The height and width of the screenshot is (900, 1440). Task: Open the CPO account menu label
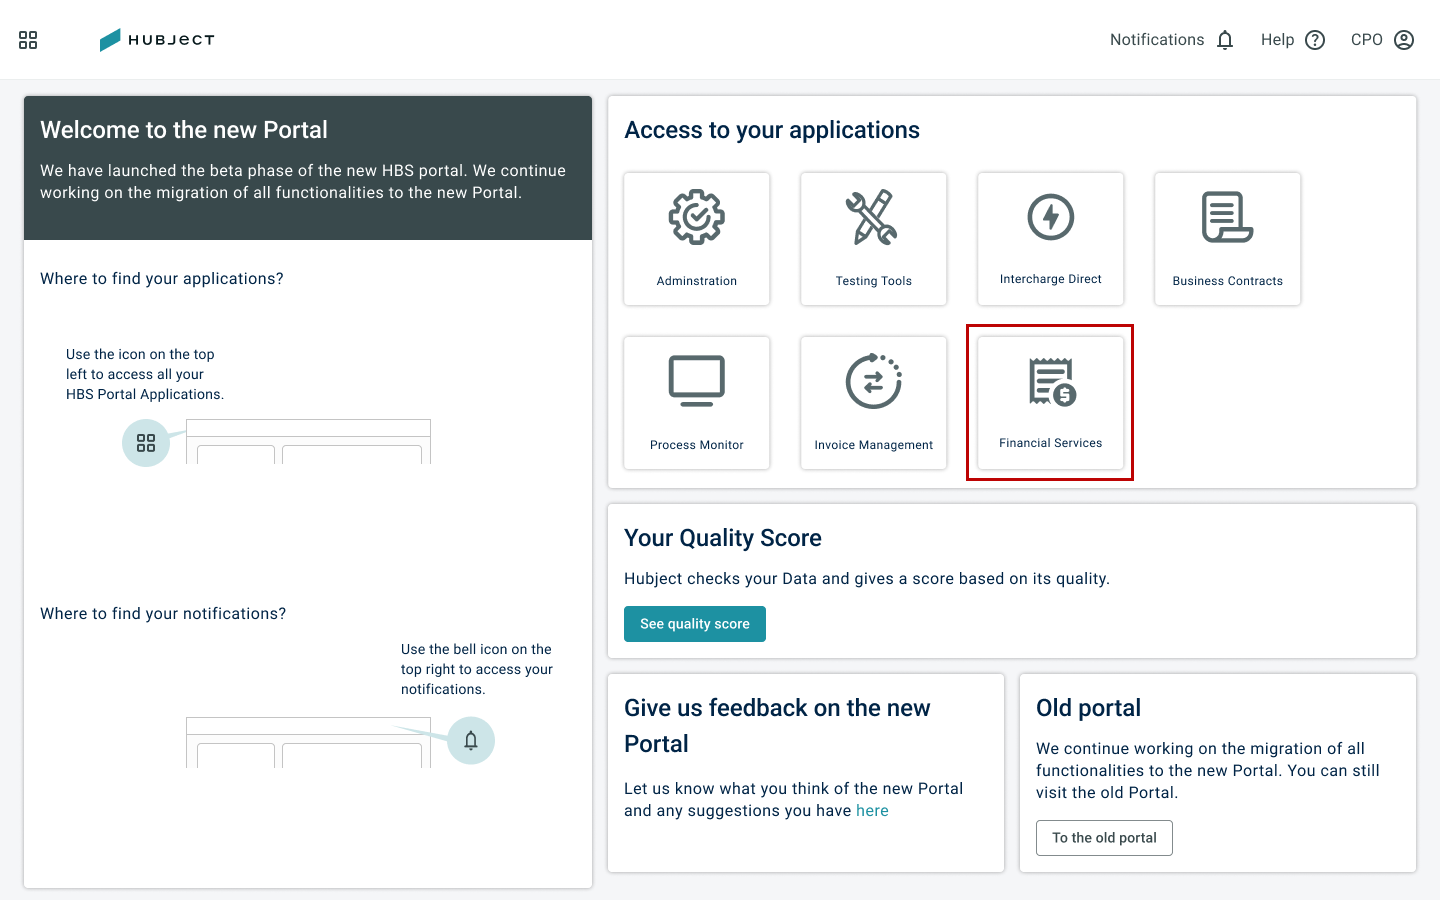coord(1366,40)
